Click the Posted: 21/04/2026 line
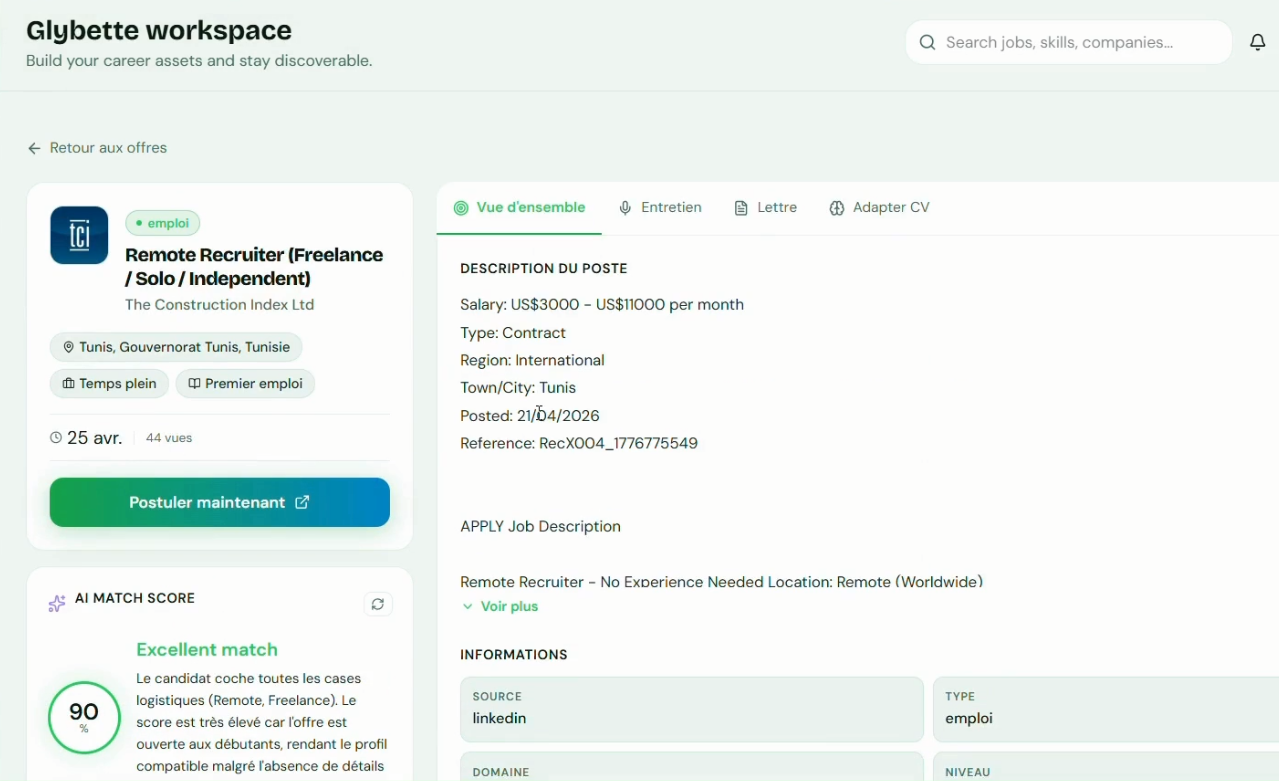This screenshot has height=781, width=1279. coord(530,416)
